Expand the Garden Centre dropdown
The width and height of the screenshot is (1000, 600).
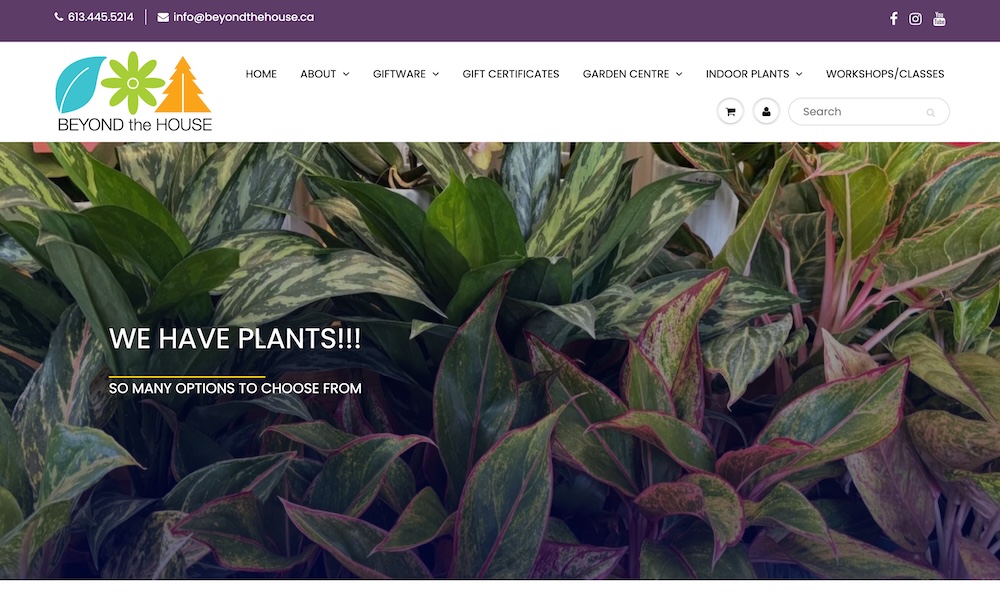pyautogui.click(x=633, y=74)
